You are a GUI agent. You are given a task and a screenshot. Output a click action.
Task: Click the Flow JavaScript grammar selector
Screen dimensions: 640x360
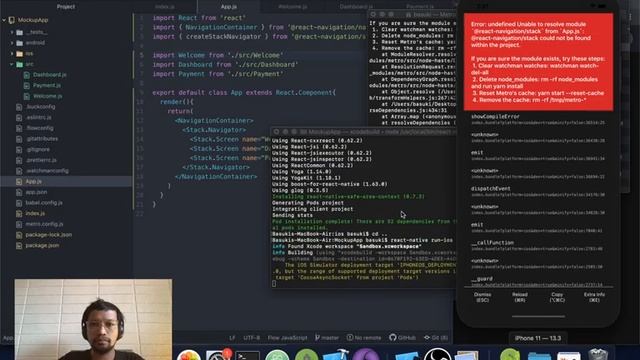coord(287,338)
